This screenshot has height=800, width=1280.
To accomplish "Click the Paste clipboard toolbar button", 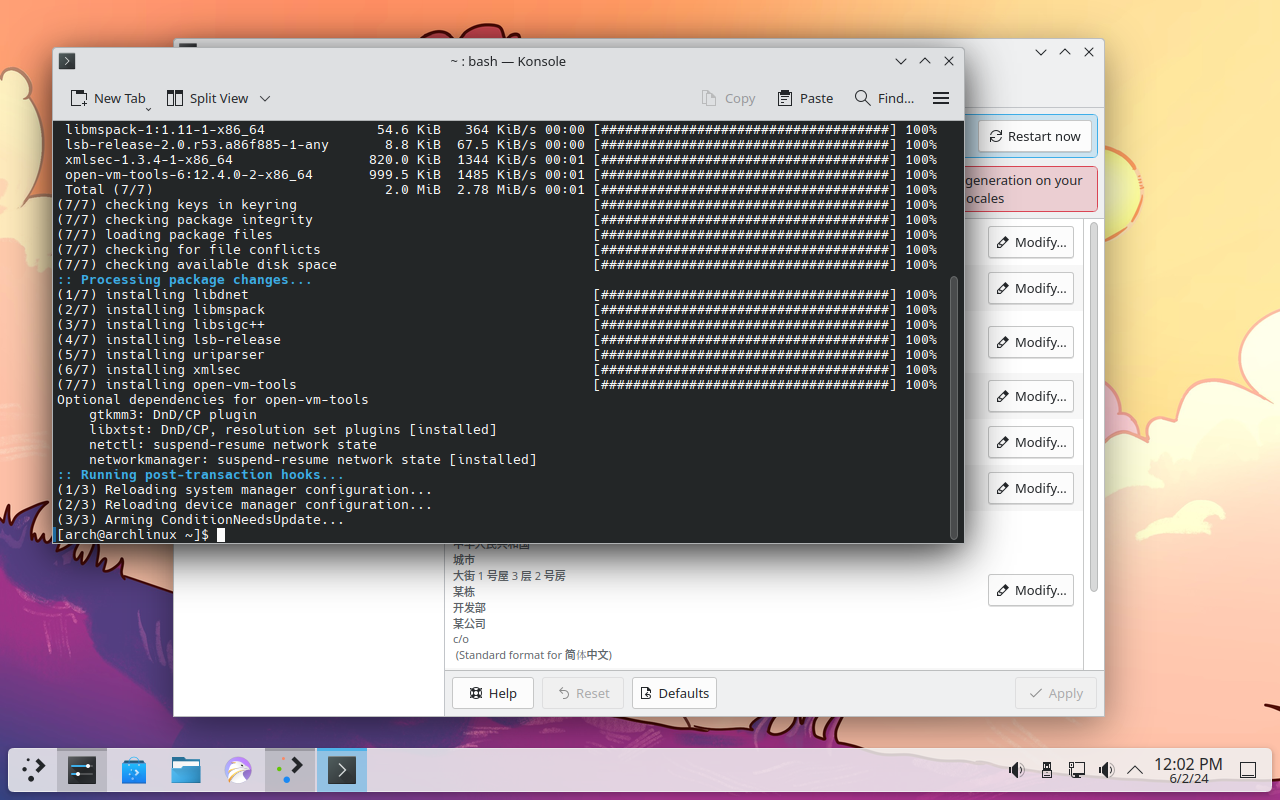I will click(x=805, y=98).
